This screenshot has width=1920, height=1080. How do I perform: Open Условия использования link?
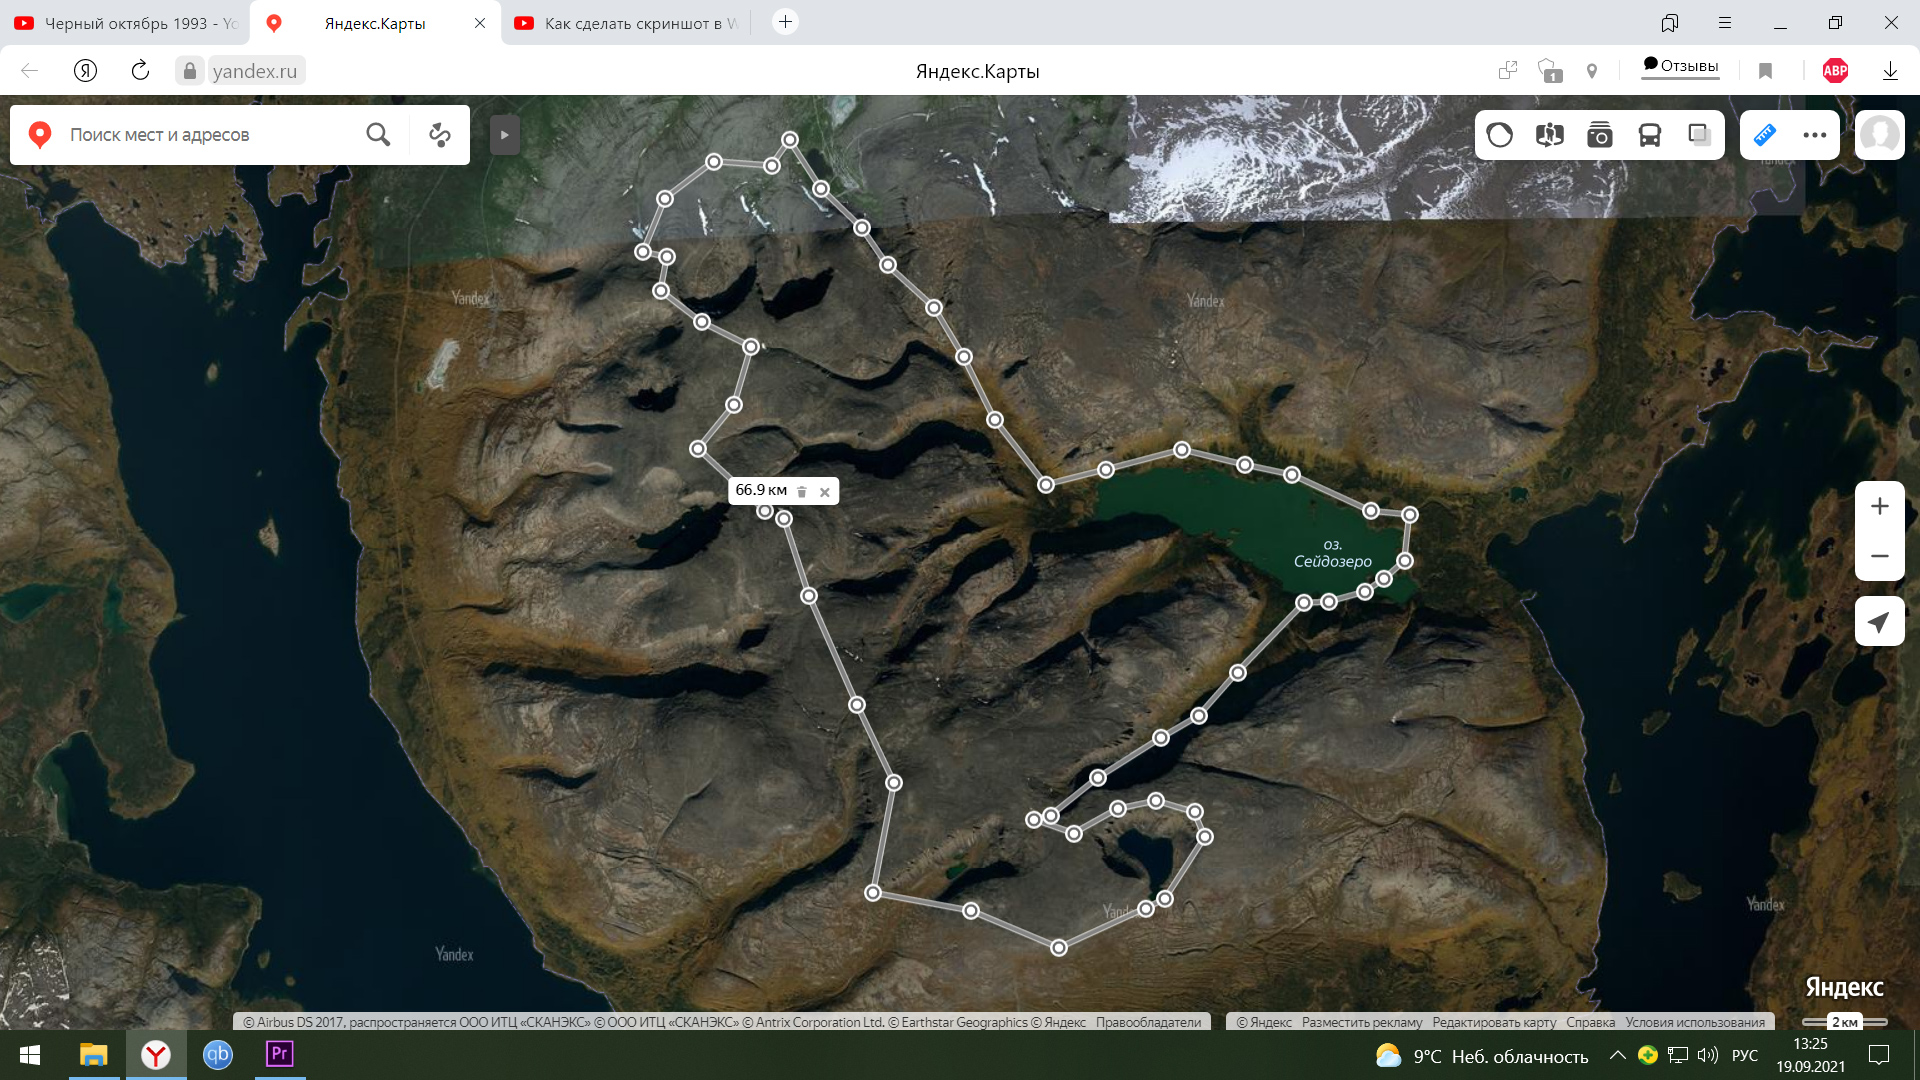1695,1022
